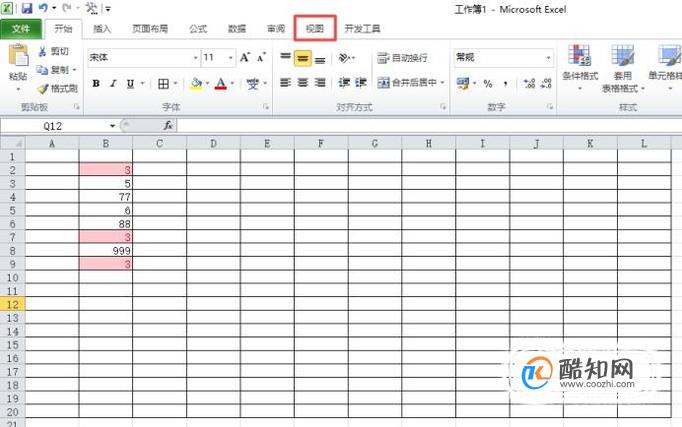Image resolution: width=682 pixels, height=427 pixels.
Task: Click the decrease decimal icon
Action: pos(546,83)
